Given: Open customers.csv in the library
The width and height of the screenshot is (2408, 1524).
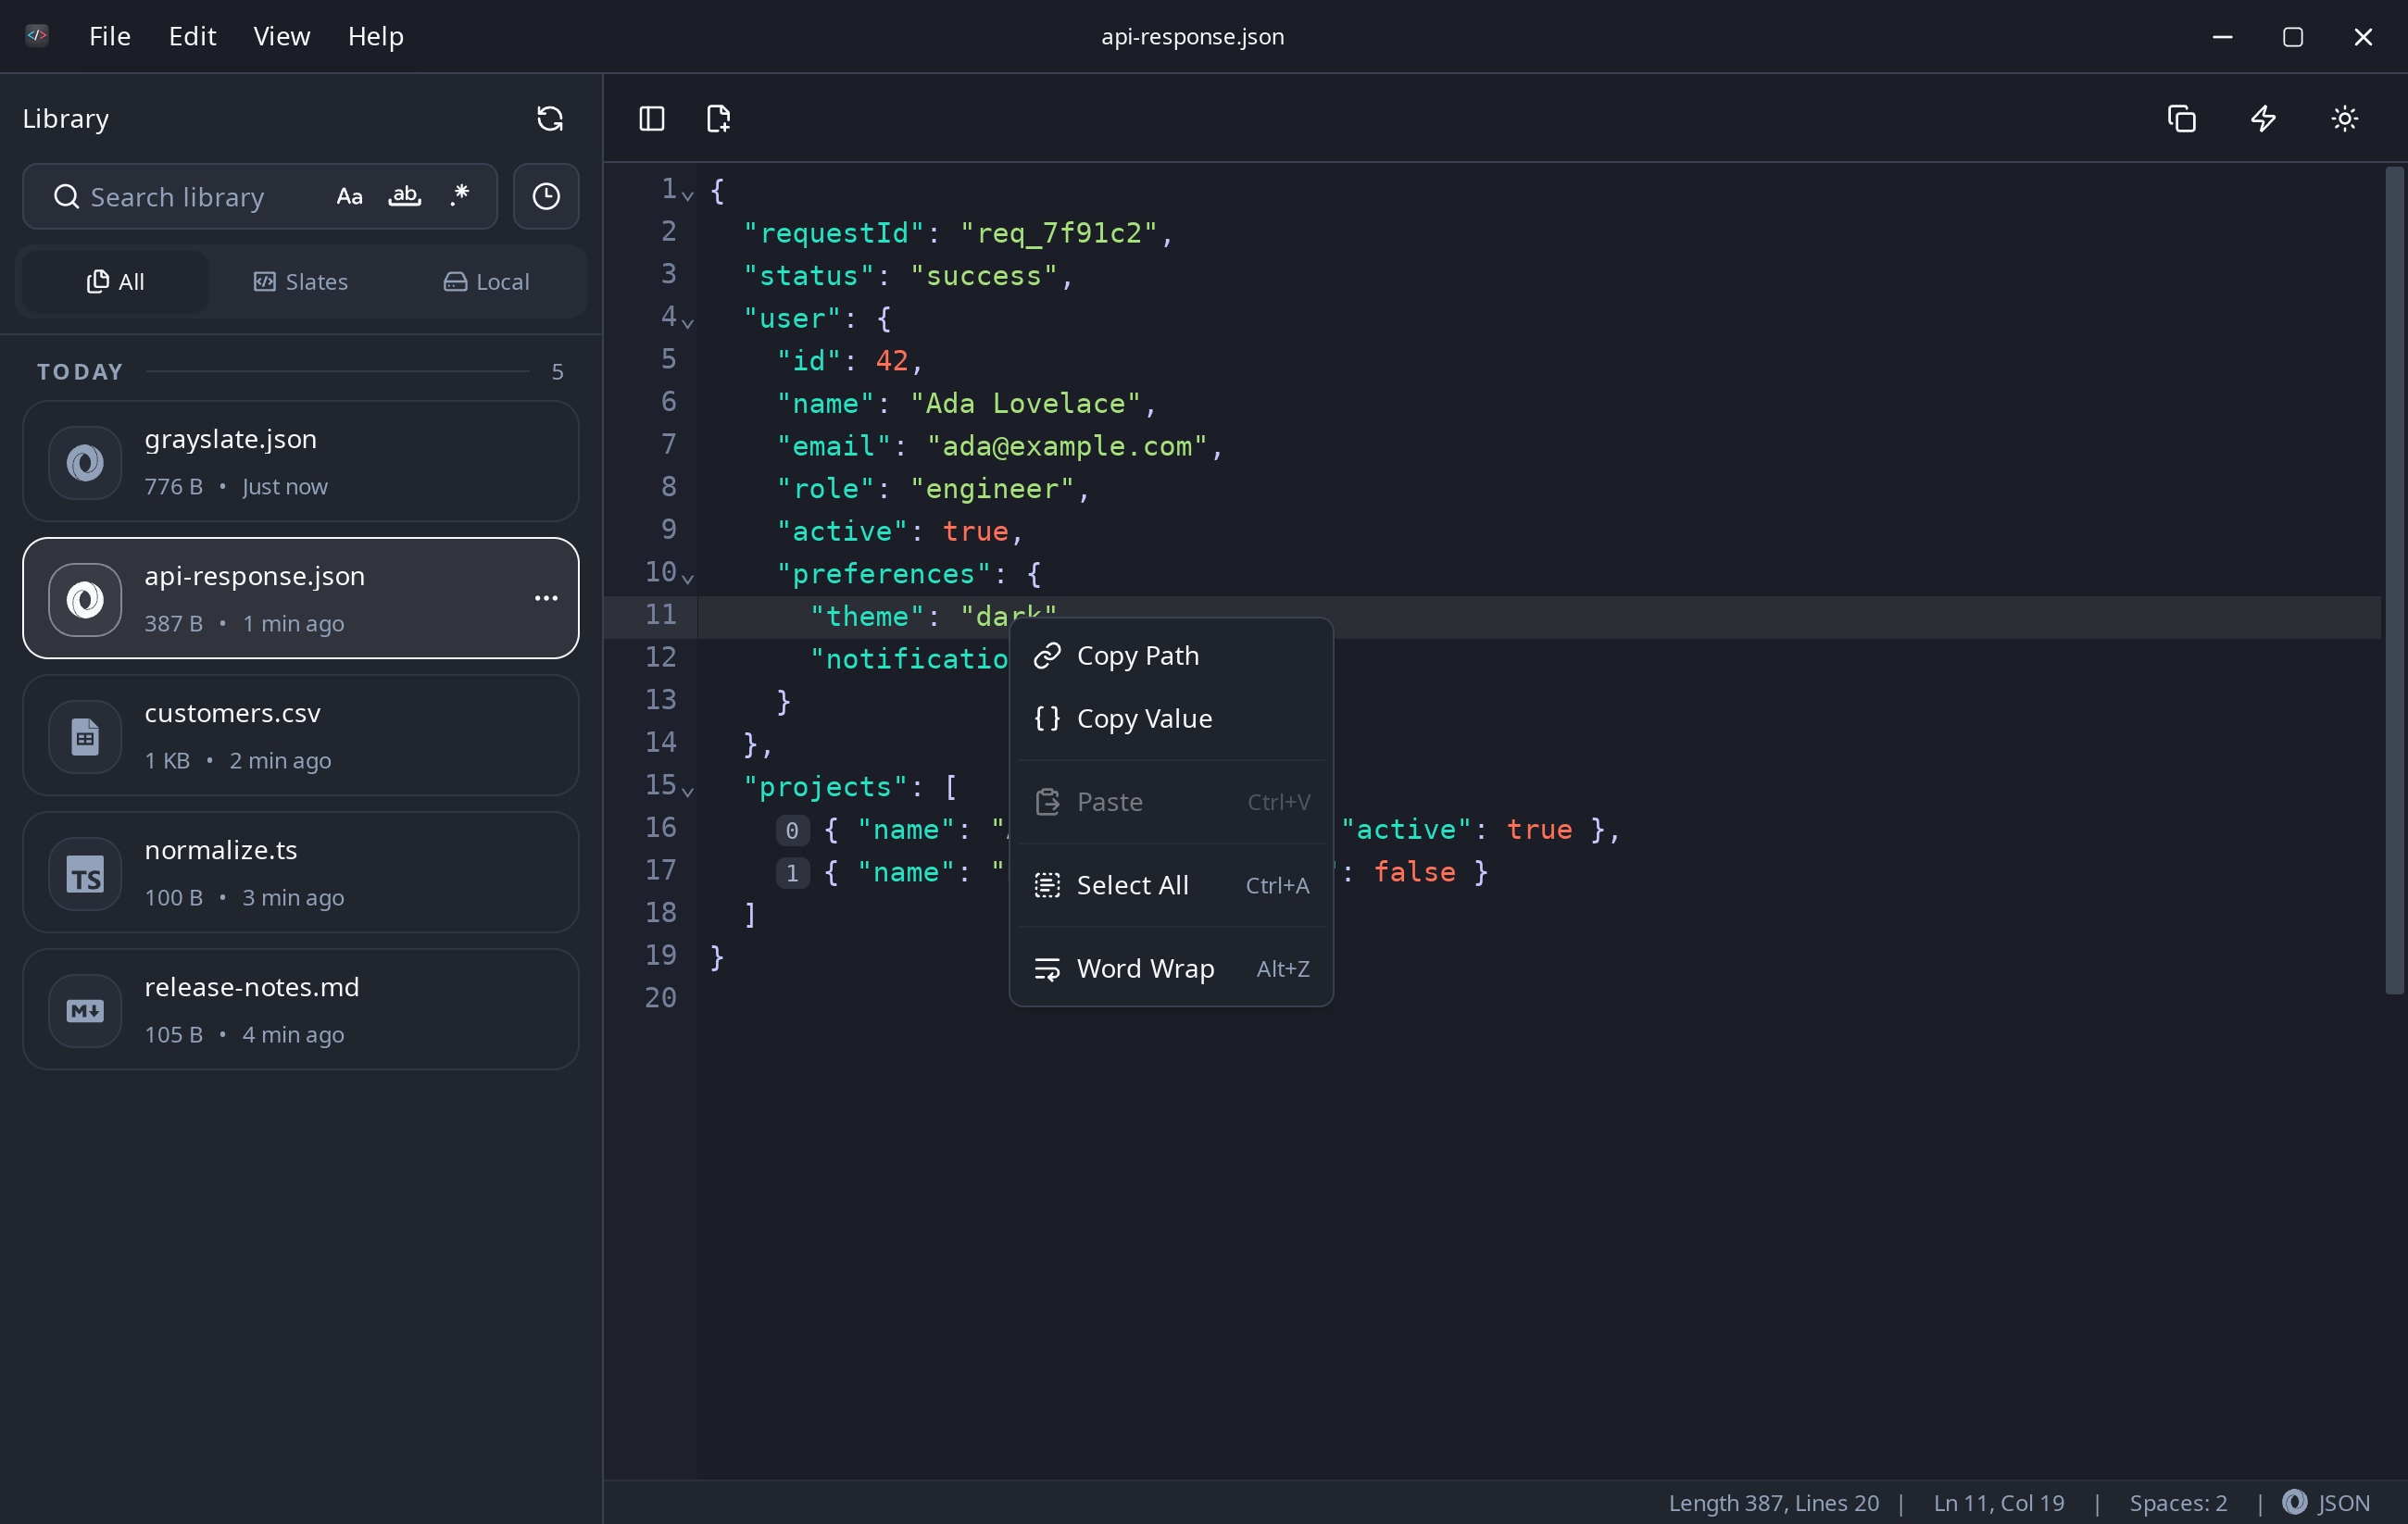Looking at the screenshot, I should coord(301,736).
